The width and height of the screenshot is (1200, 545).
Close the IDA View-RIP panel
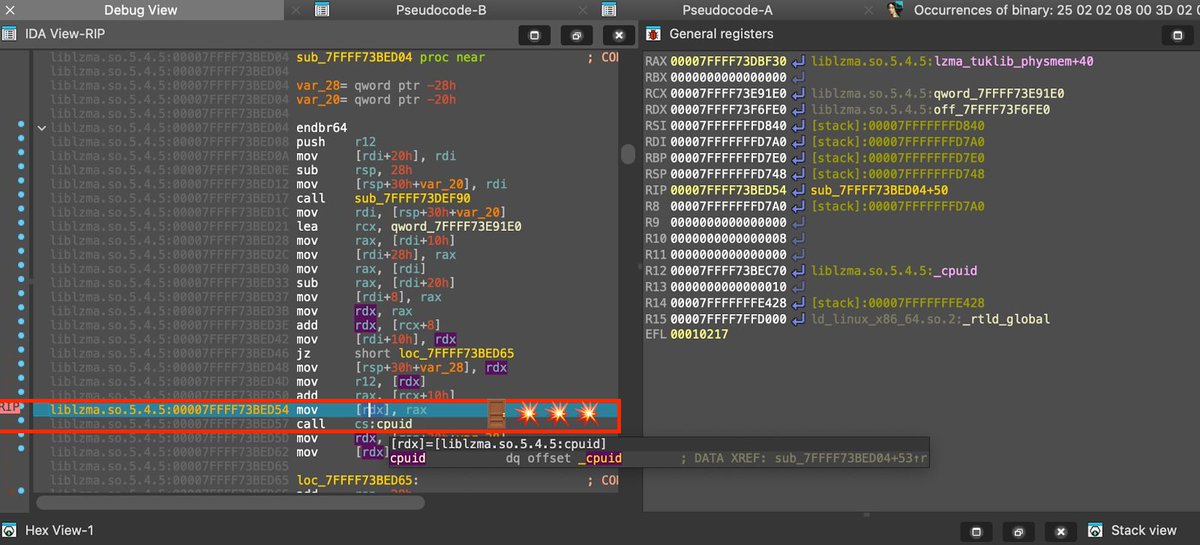620,34
